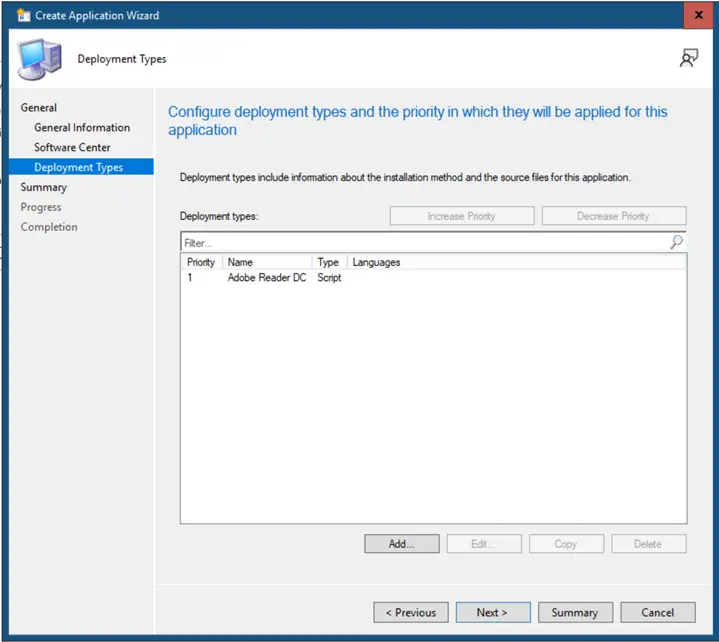Click the feedback person icon at top right

coord(688,58)
